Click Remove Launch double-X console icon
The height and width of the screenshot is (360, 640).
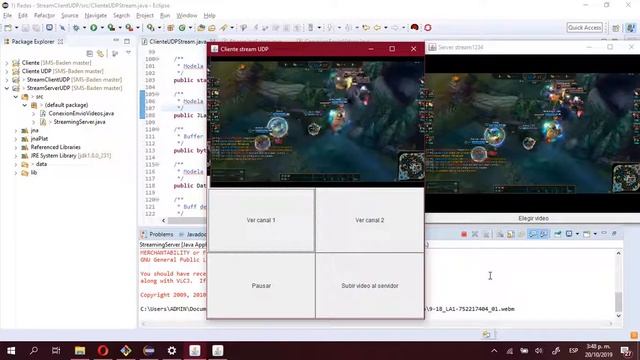tap(475, 234)
